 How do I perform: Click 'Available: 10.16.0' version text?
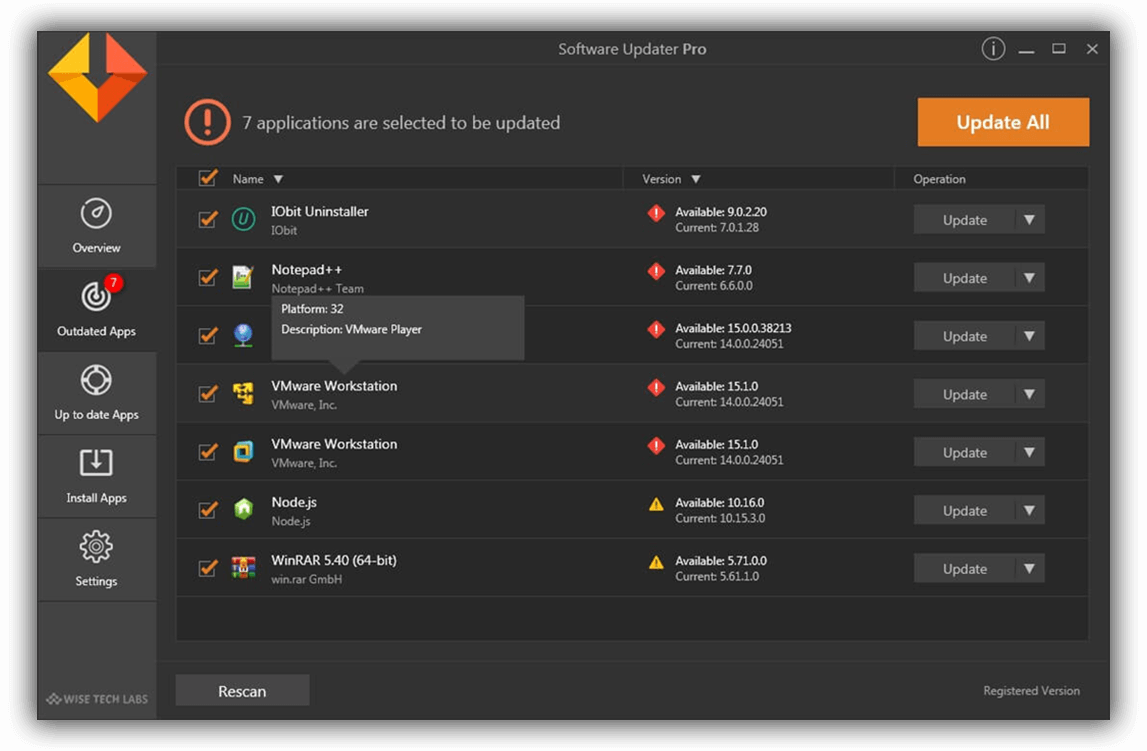pyautogui.click(x=719, y=503)
